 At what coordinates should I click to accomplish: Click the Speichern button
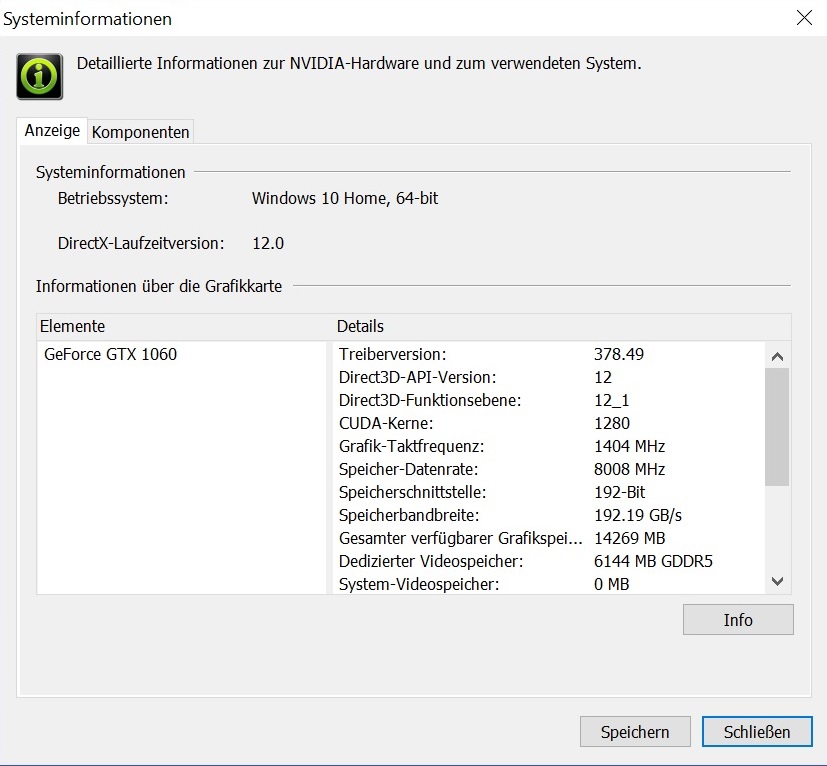pyautogui.click(x=634, y=732)
